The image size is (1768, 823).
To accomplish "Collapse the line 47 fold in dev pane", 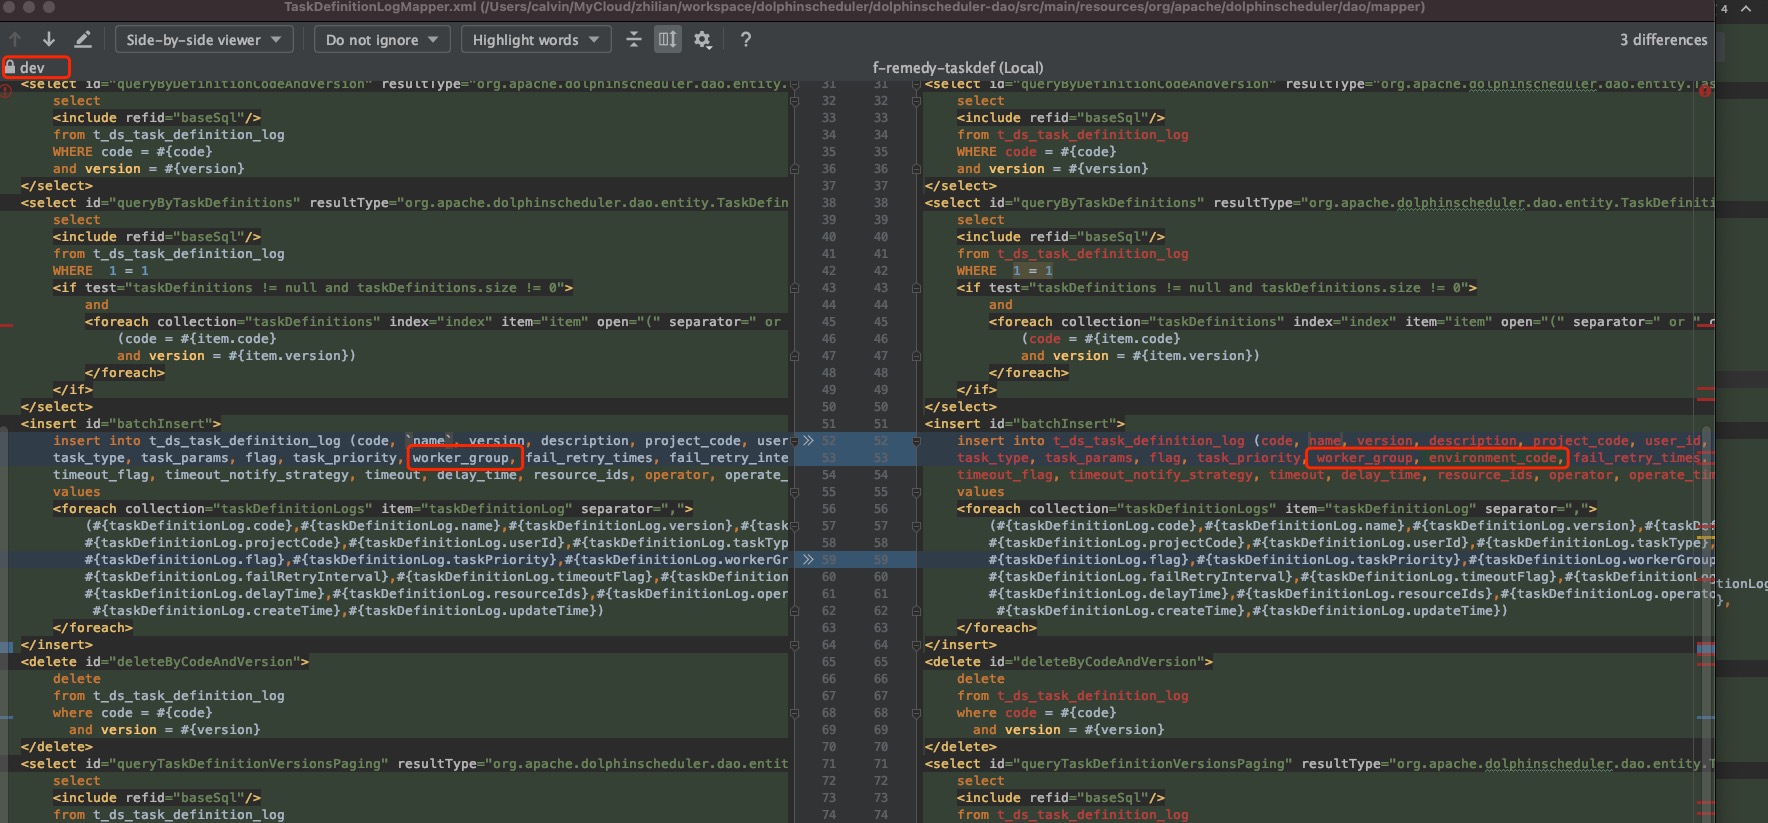I will [794, 355].
